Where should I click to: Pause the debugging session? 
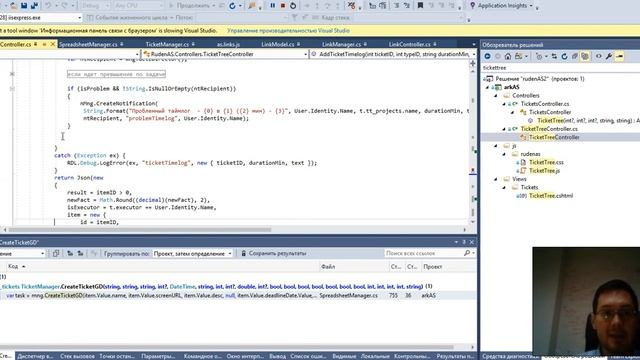272,6
